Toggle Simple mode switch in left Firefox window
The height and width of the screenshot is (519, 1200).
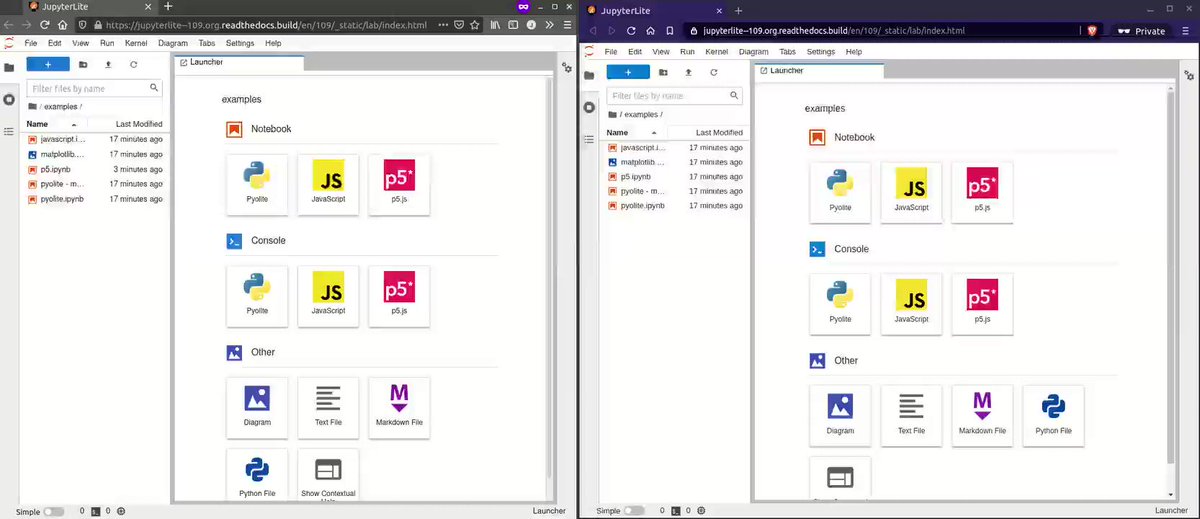point(54,511)
